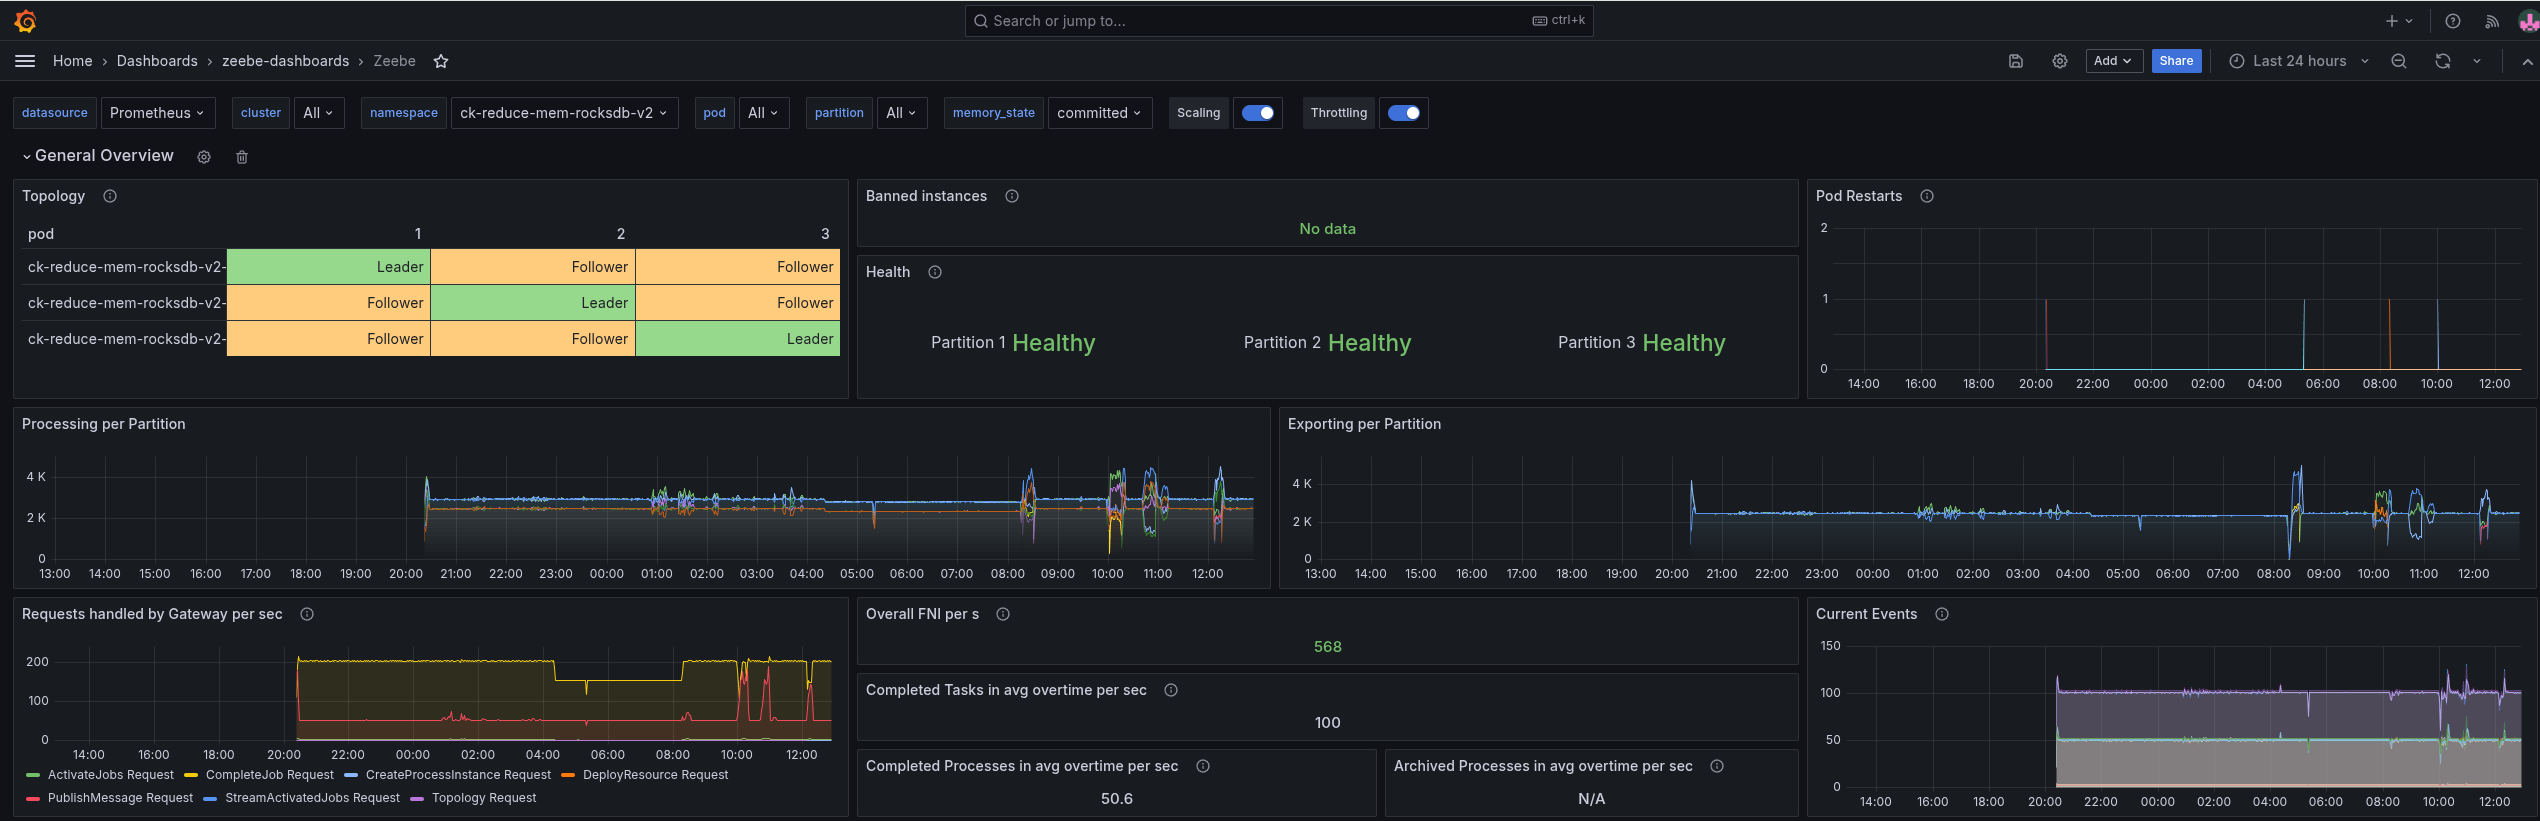
Task: Show Current Events info icon
Action: (1942, 614)
